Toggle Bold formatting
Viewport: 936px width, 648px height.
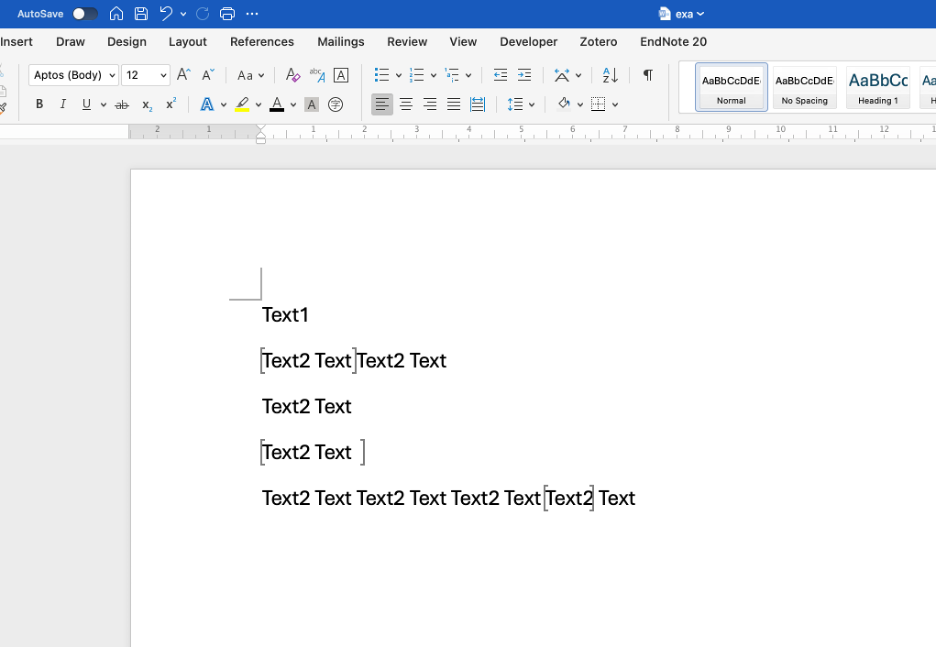40,105
